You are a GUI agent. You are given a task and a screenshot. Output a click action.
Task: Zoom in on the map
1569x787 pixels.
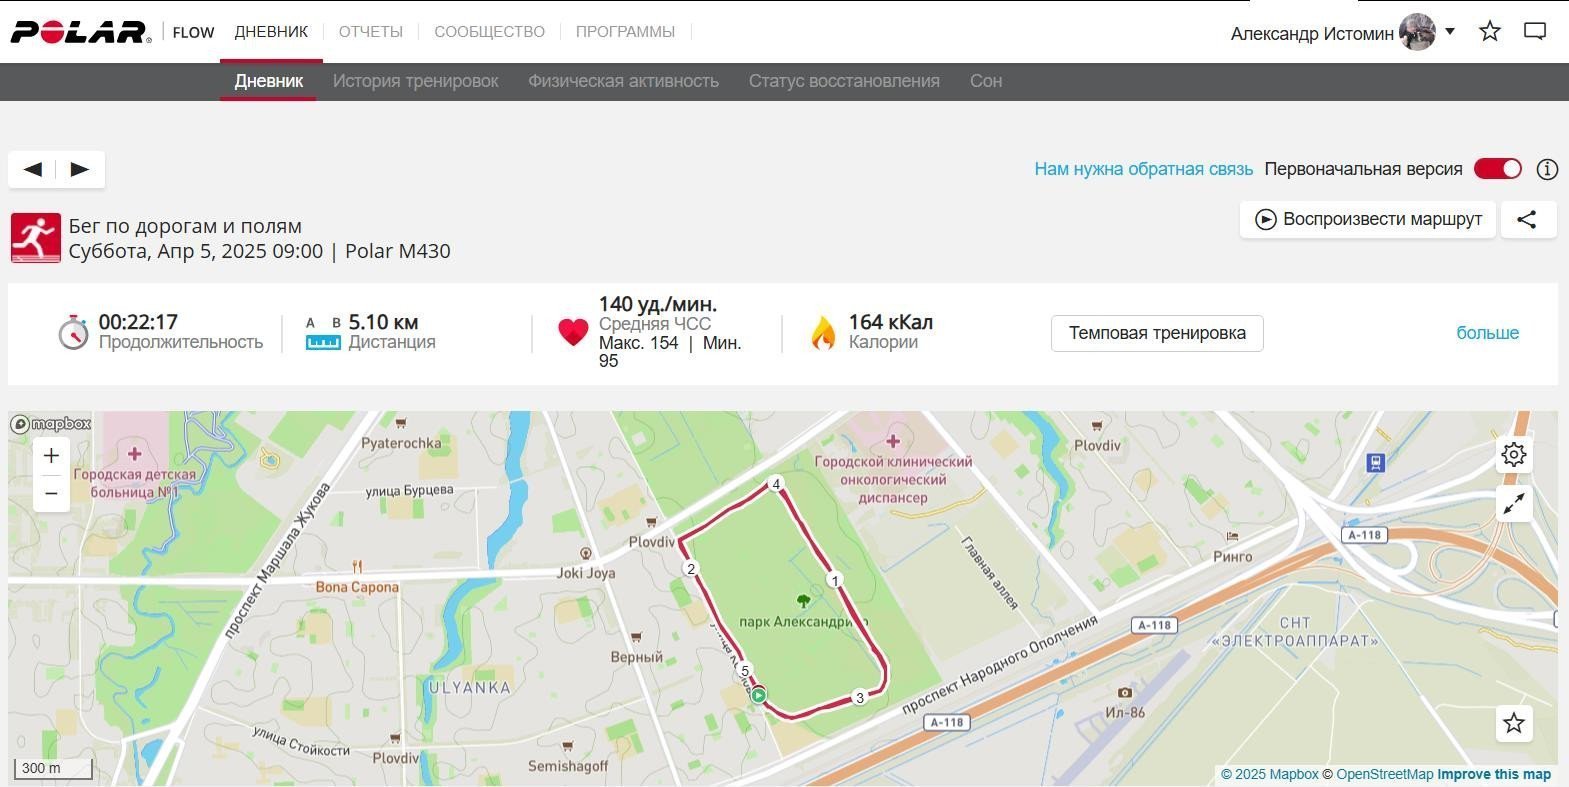[x=51, y=456]
